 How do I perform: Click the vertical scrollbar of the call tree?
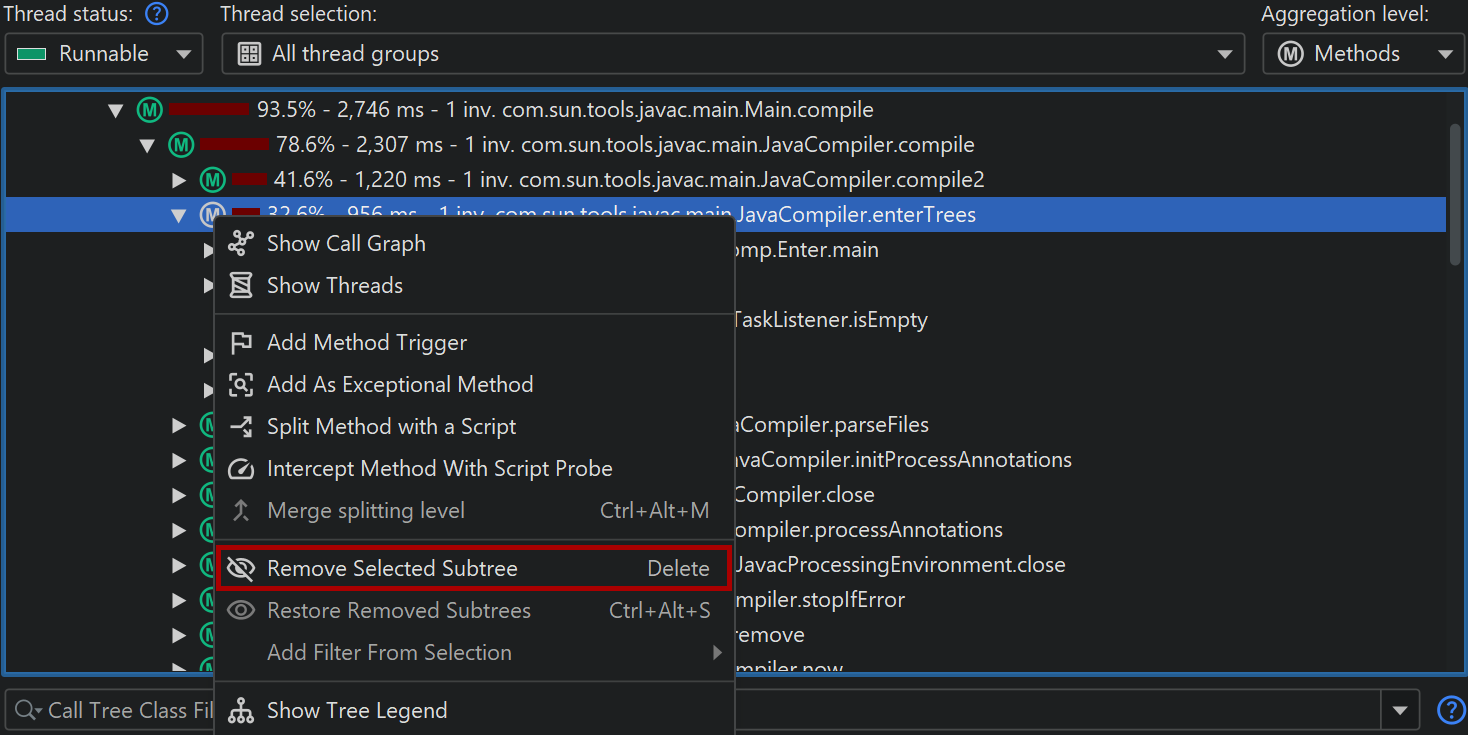(1455, 195)
